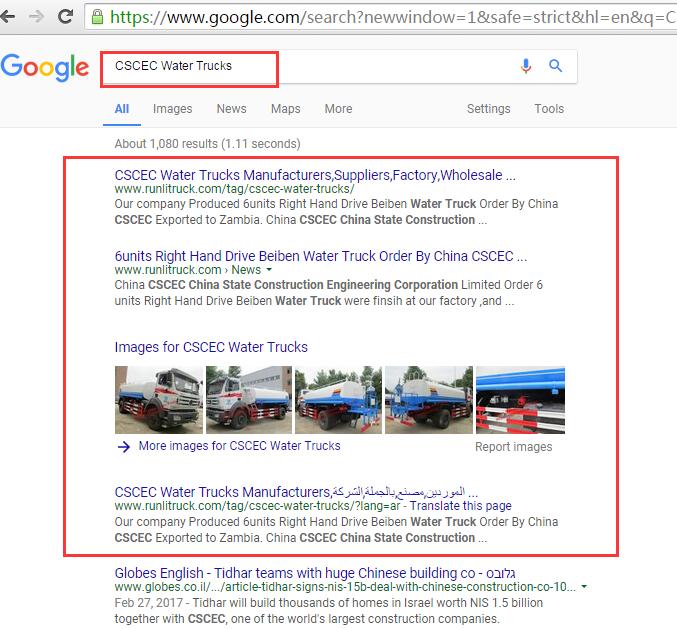Switch to the News tab
Viewport: 677px width, 629px height.
pos(231,109)
